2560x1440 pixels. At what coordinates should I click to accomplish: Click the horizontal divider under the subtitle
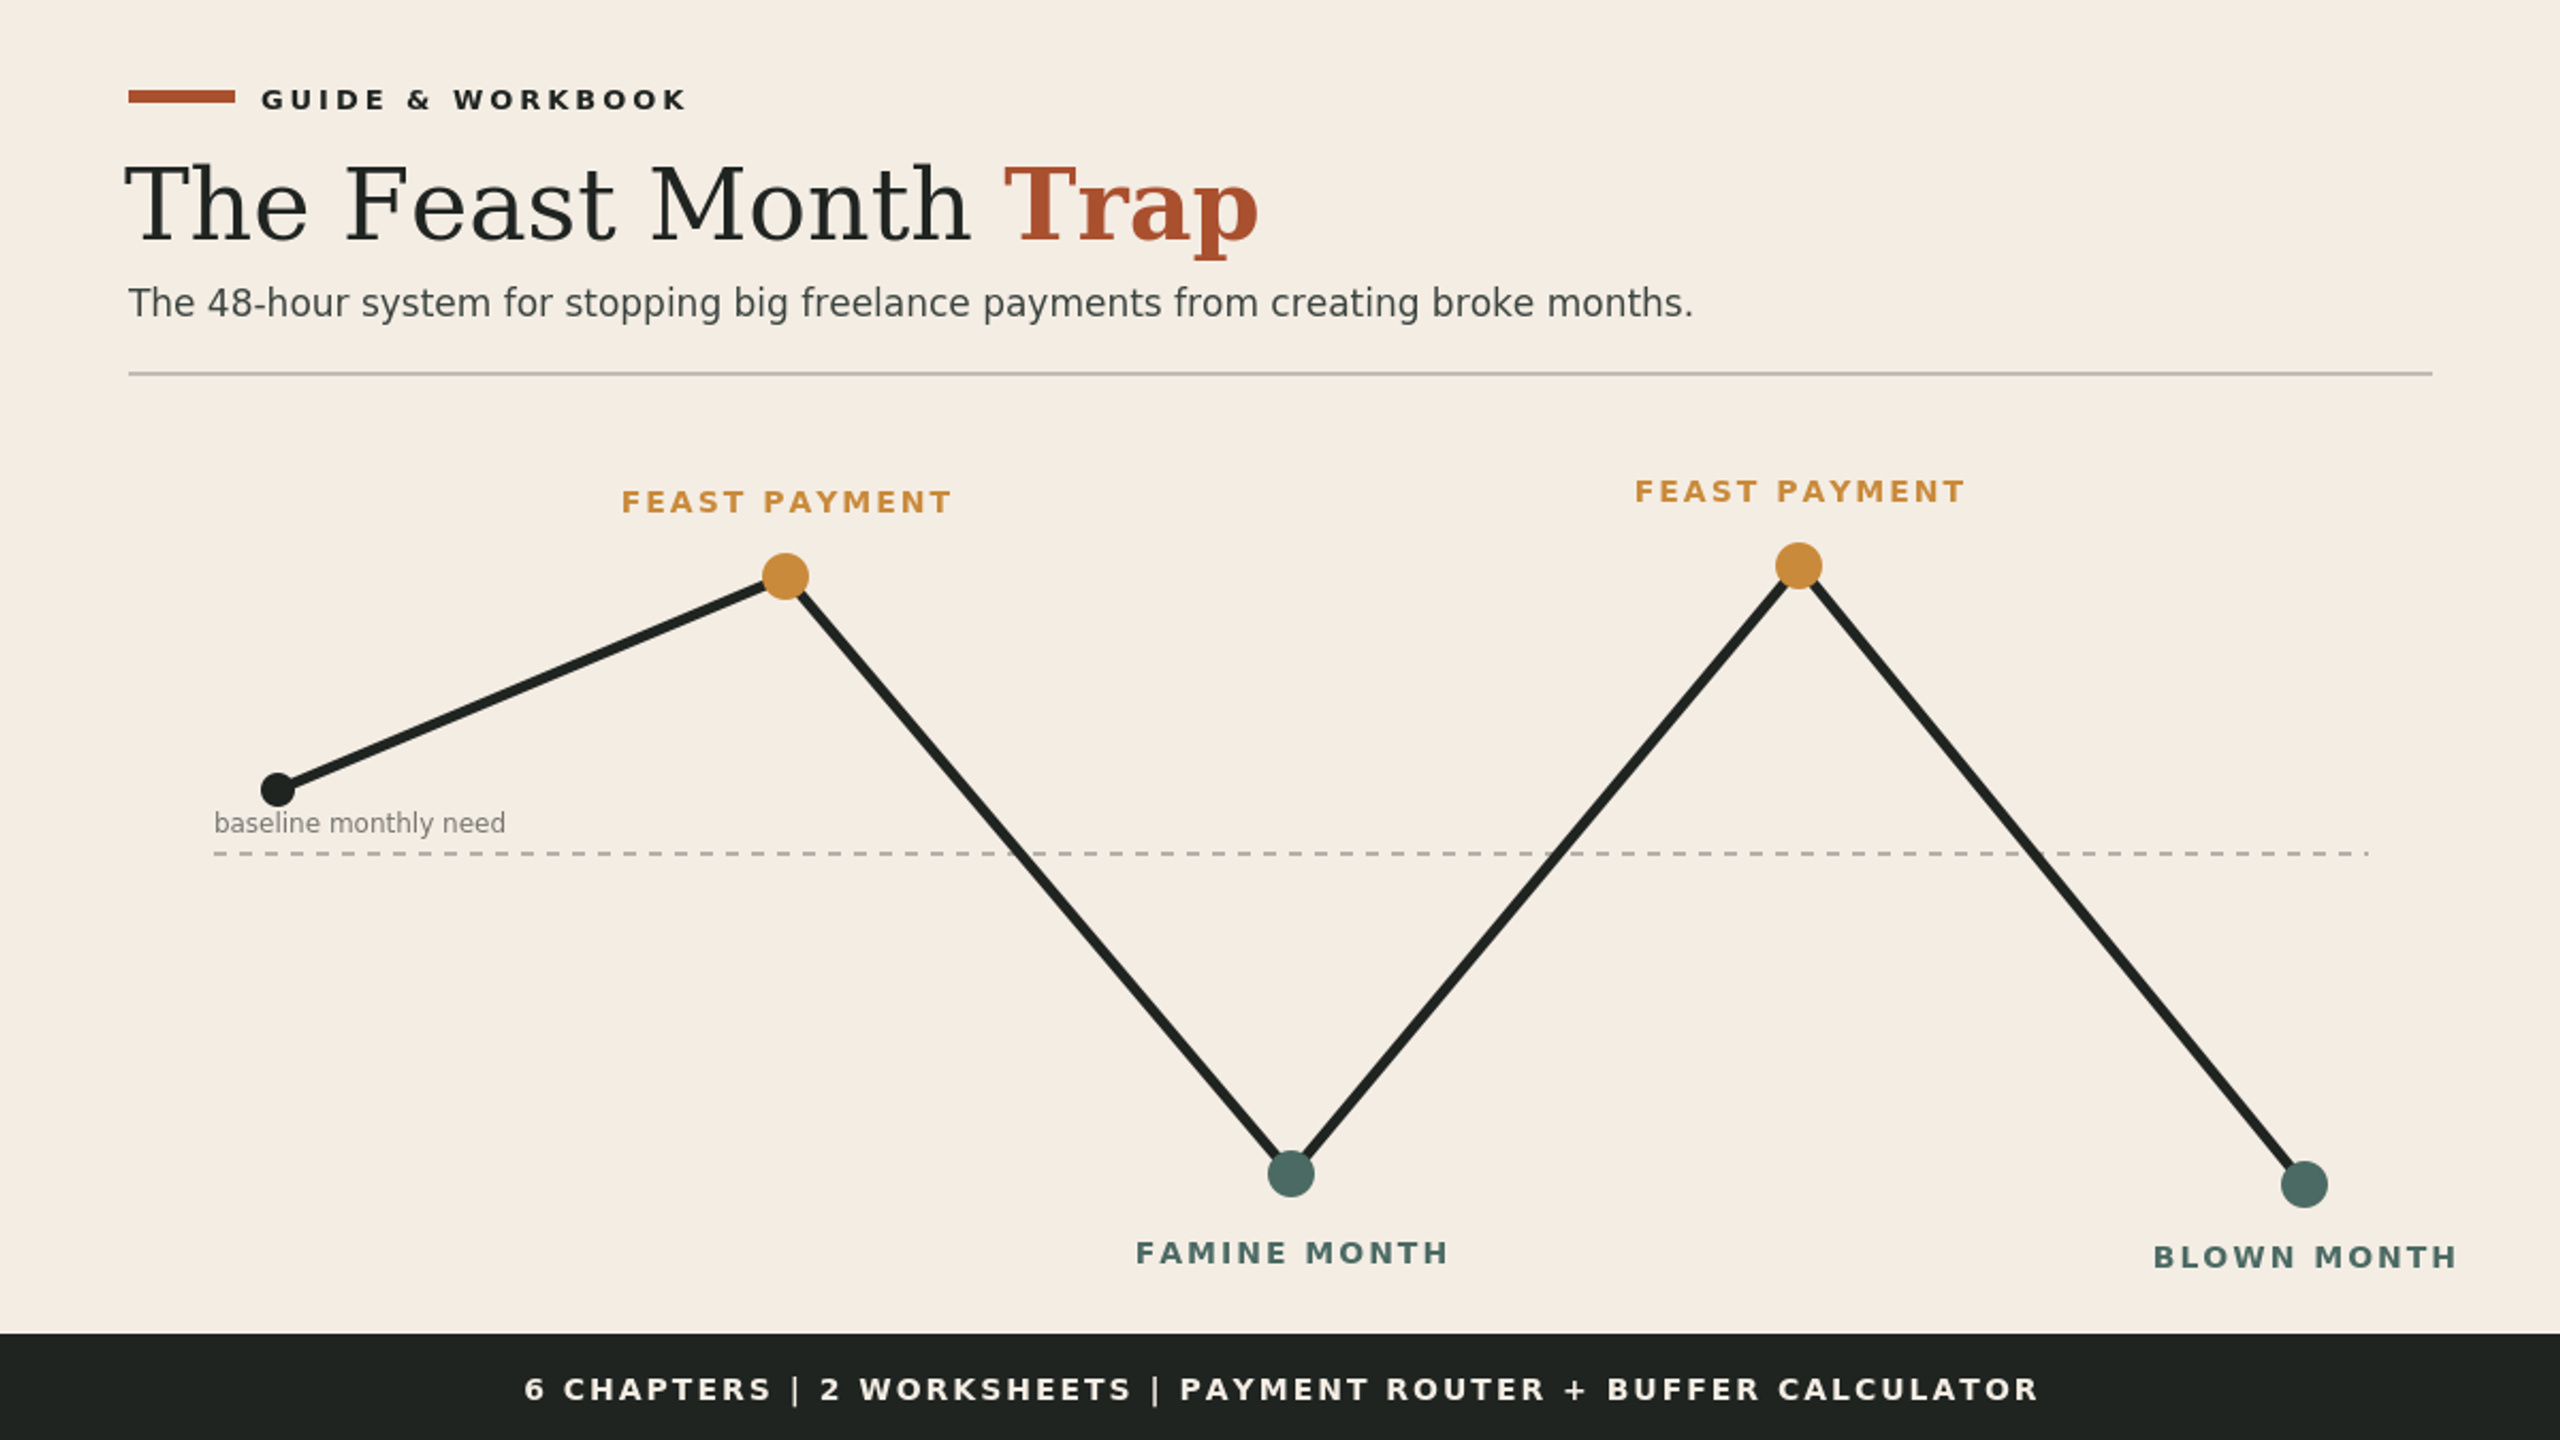(x=1280, y=374)
